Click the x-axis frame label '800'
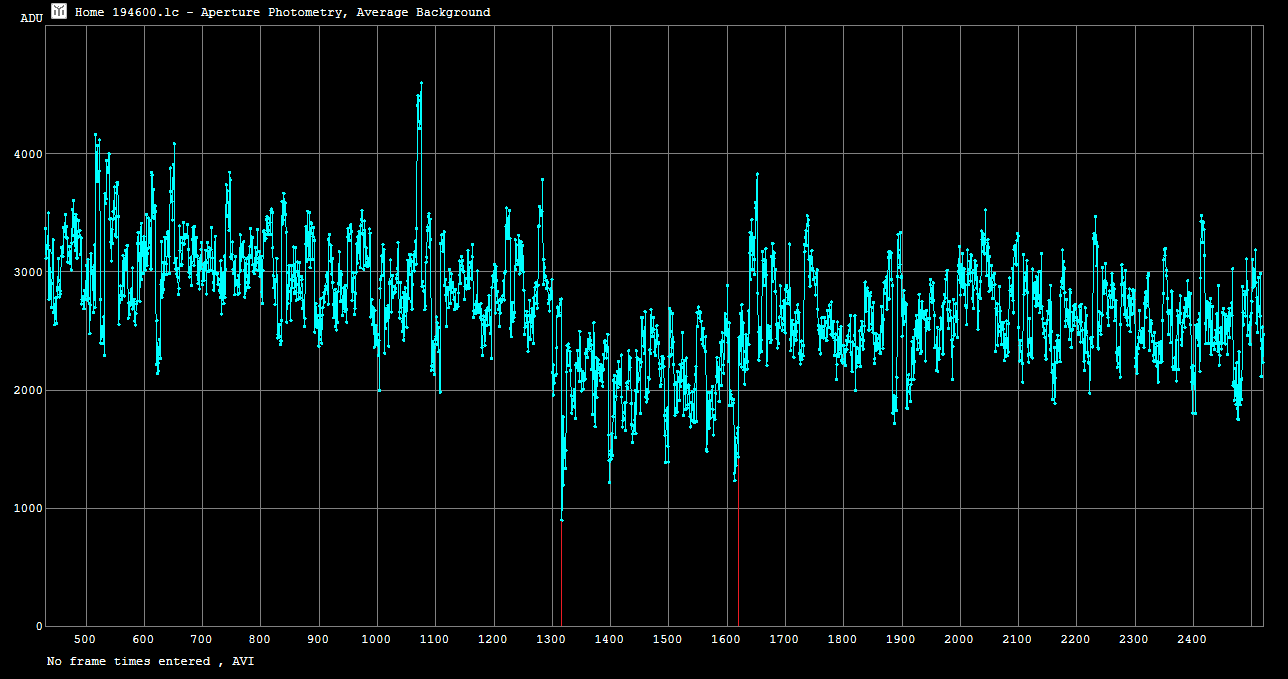Viewport: 1288px width, 679px height. point(260,639)
